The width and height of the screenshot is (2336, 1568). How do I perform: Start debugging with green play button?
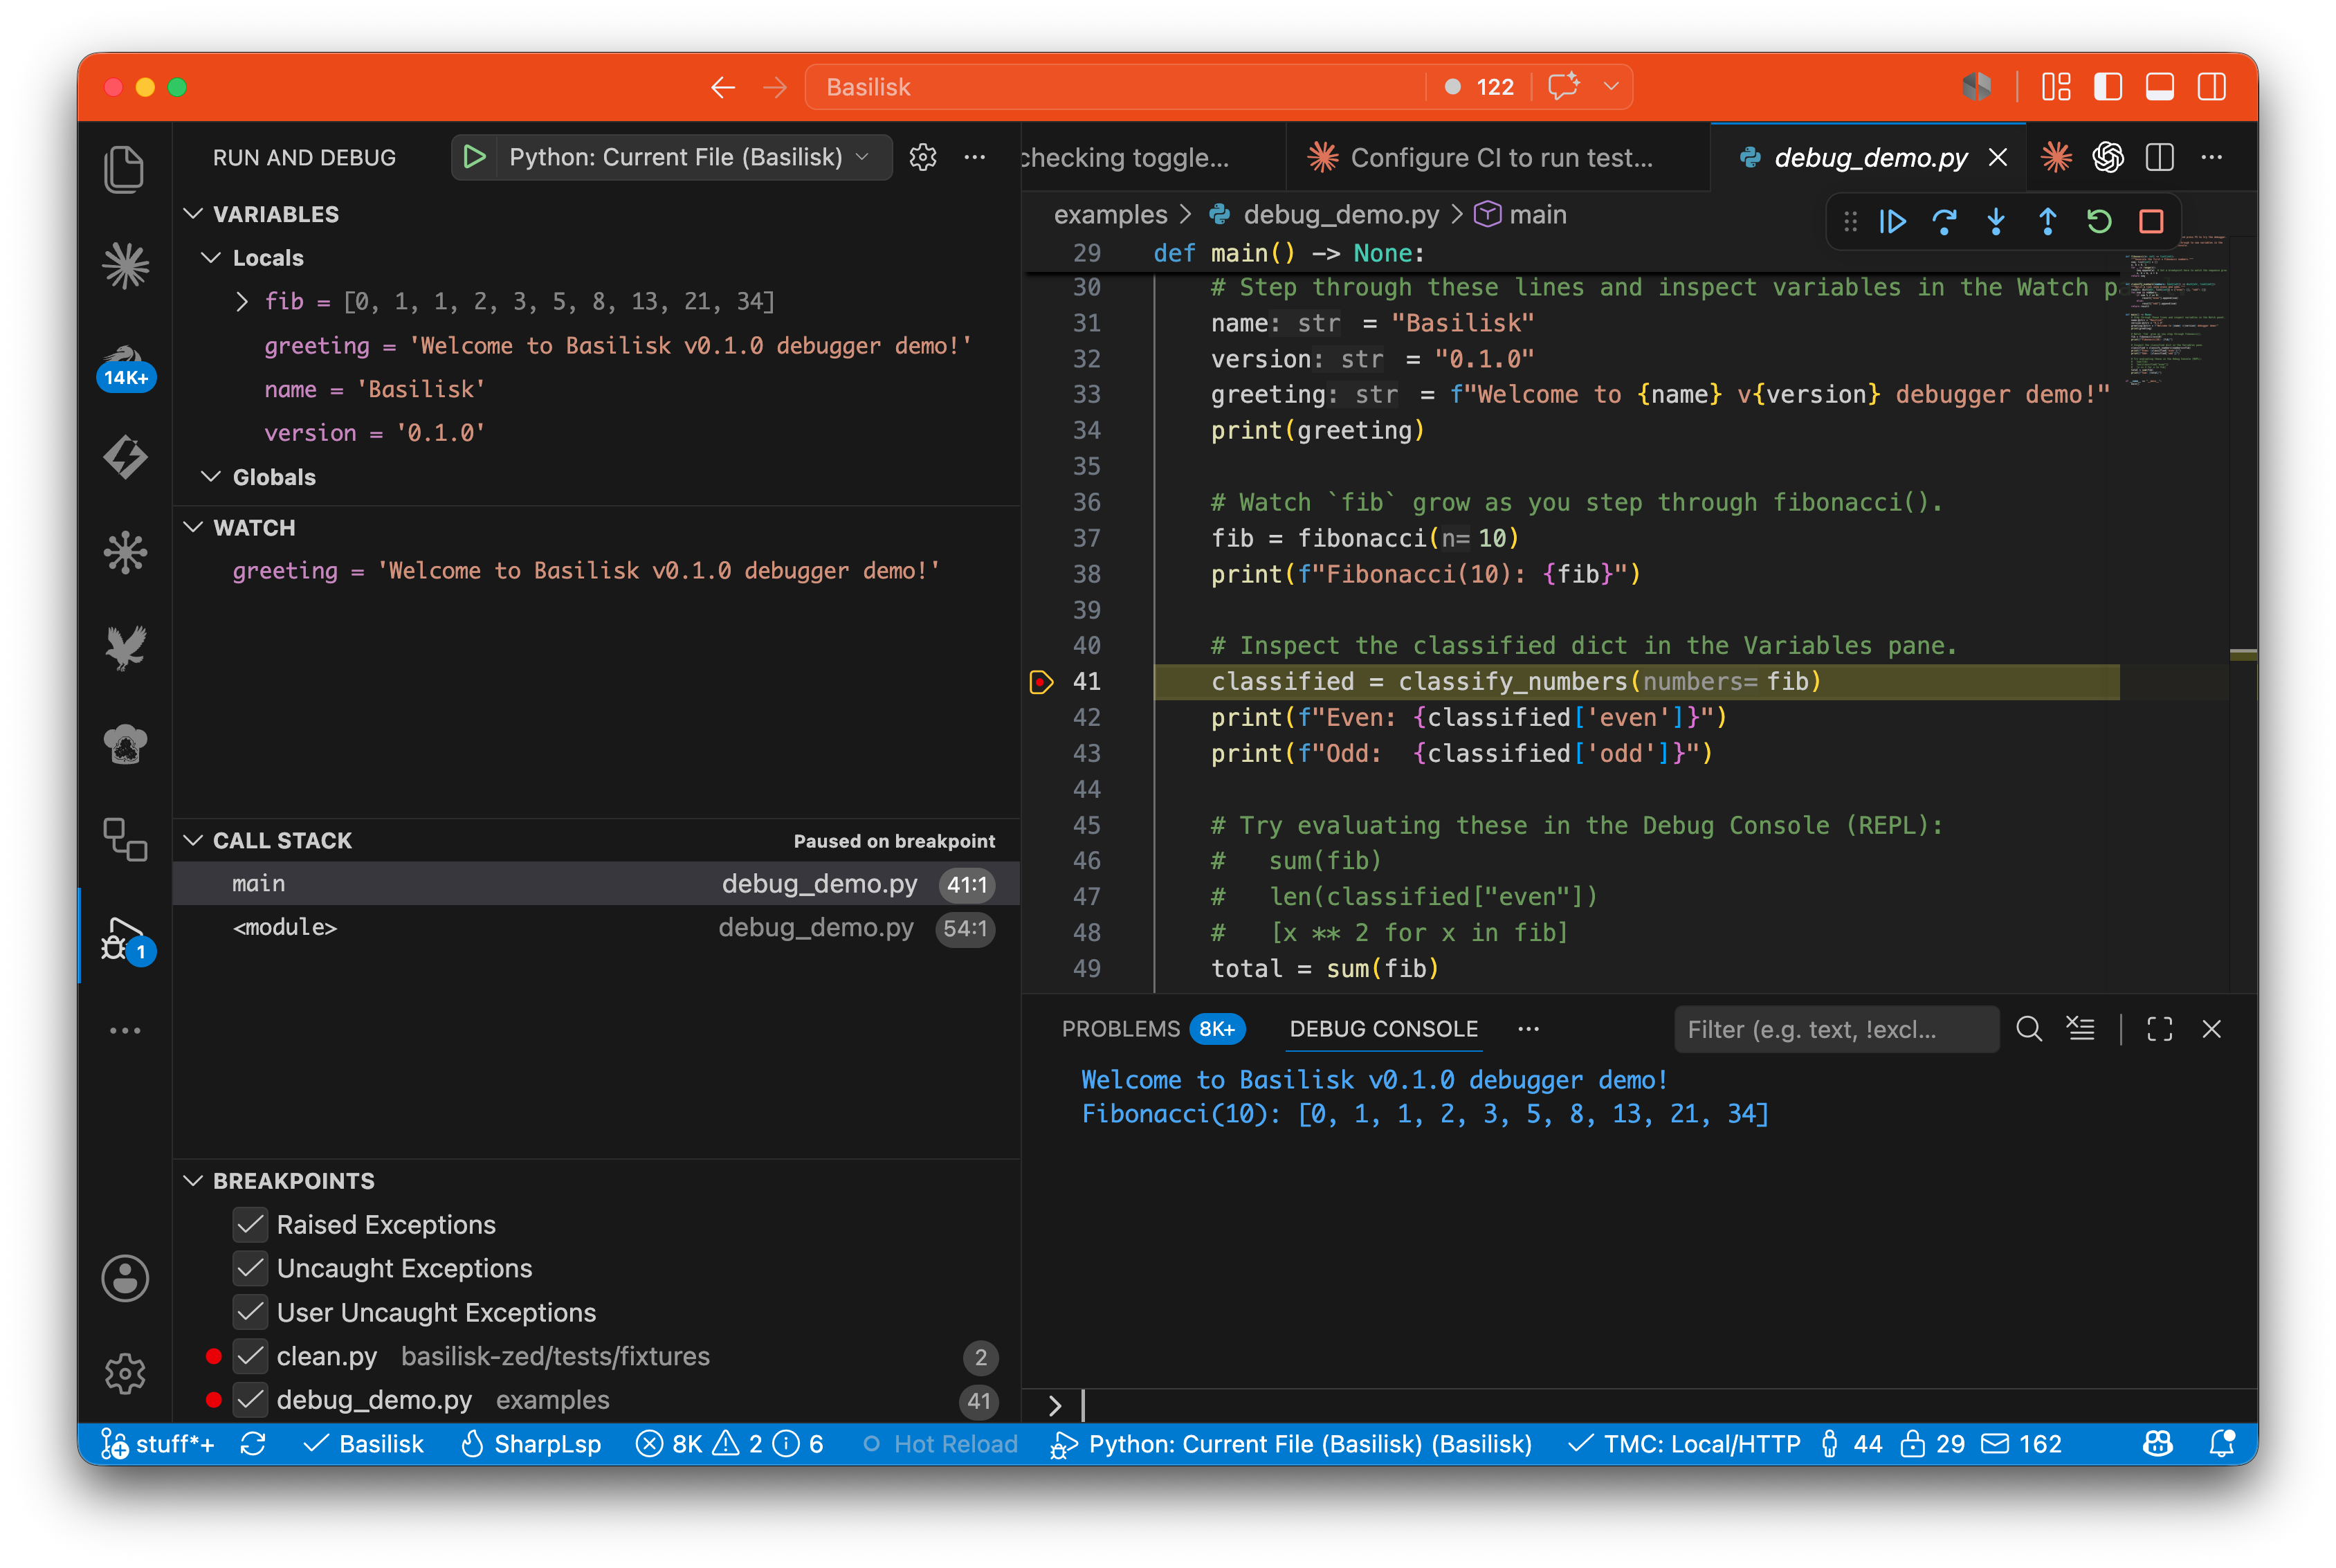pos(474,157)
